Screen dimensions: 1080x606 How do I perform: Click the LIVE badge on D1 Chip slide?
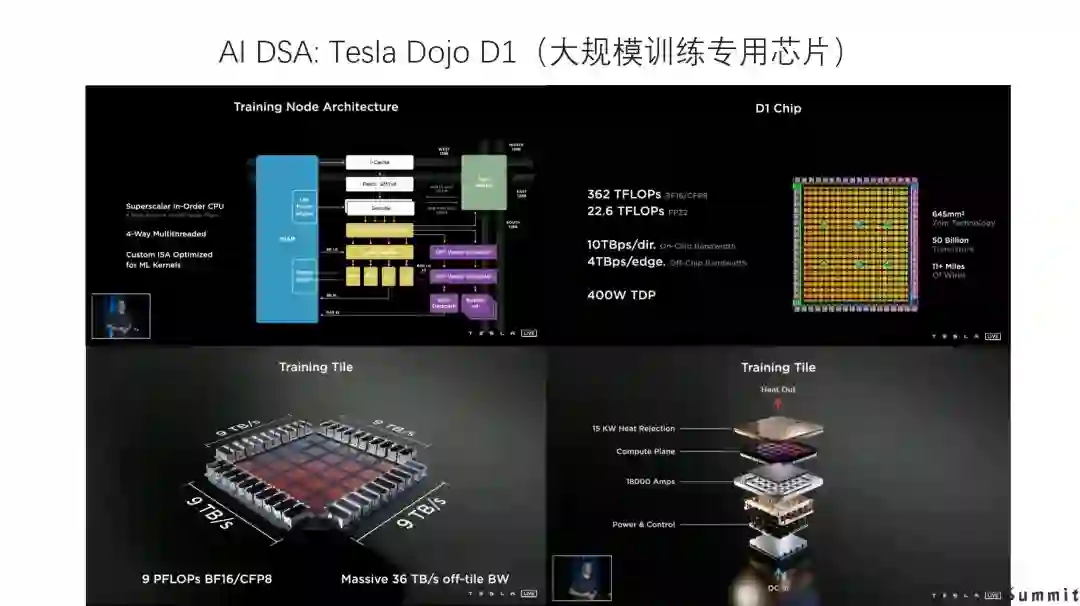[993, 337]
